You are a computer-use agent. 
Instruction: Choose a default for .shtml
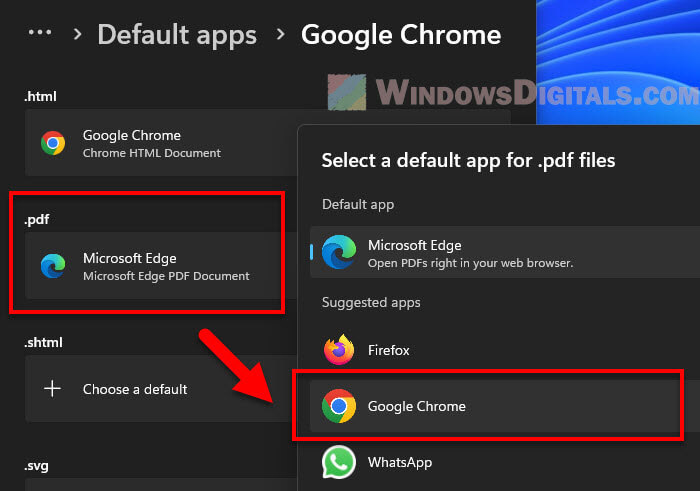coord(161,389)
